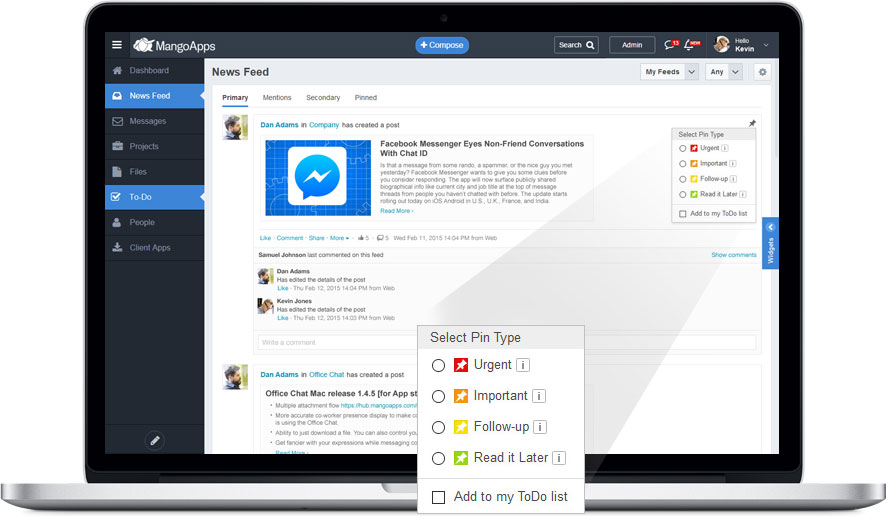
Task: Open the Any filter dropdown
Action: pos(724,72)
